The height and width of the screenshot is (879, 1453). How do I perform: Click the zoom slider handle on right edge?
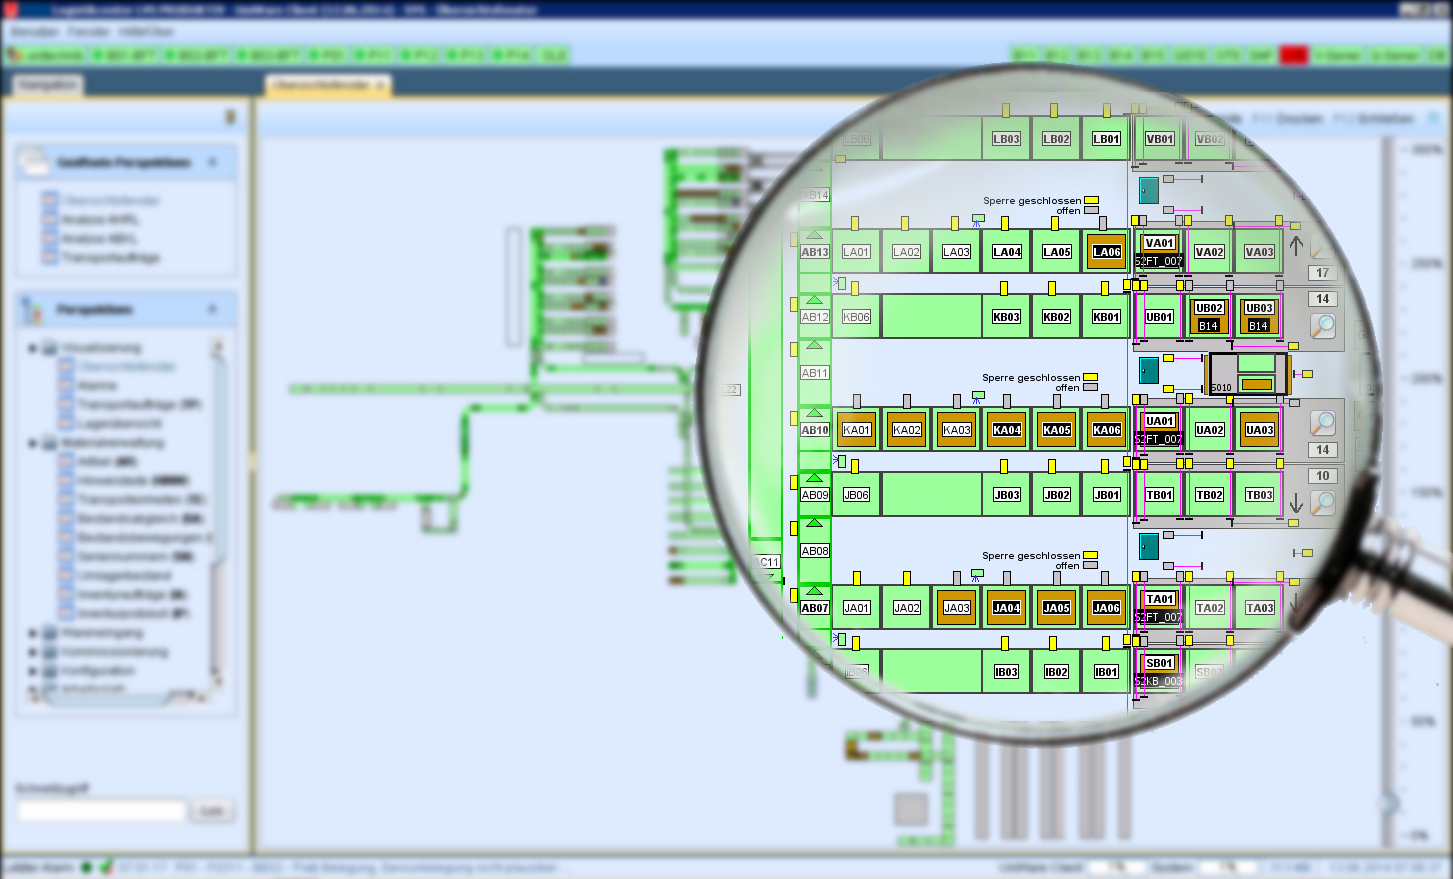point(1388,802)
